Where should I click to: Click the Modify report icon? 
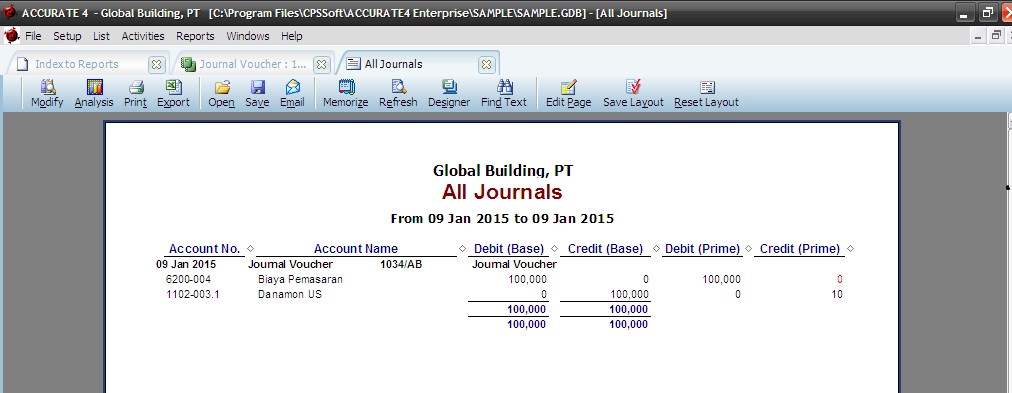point(47,94)
